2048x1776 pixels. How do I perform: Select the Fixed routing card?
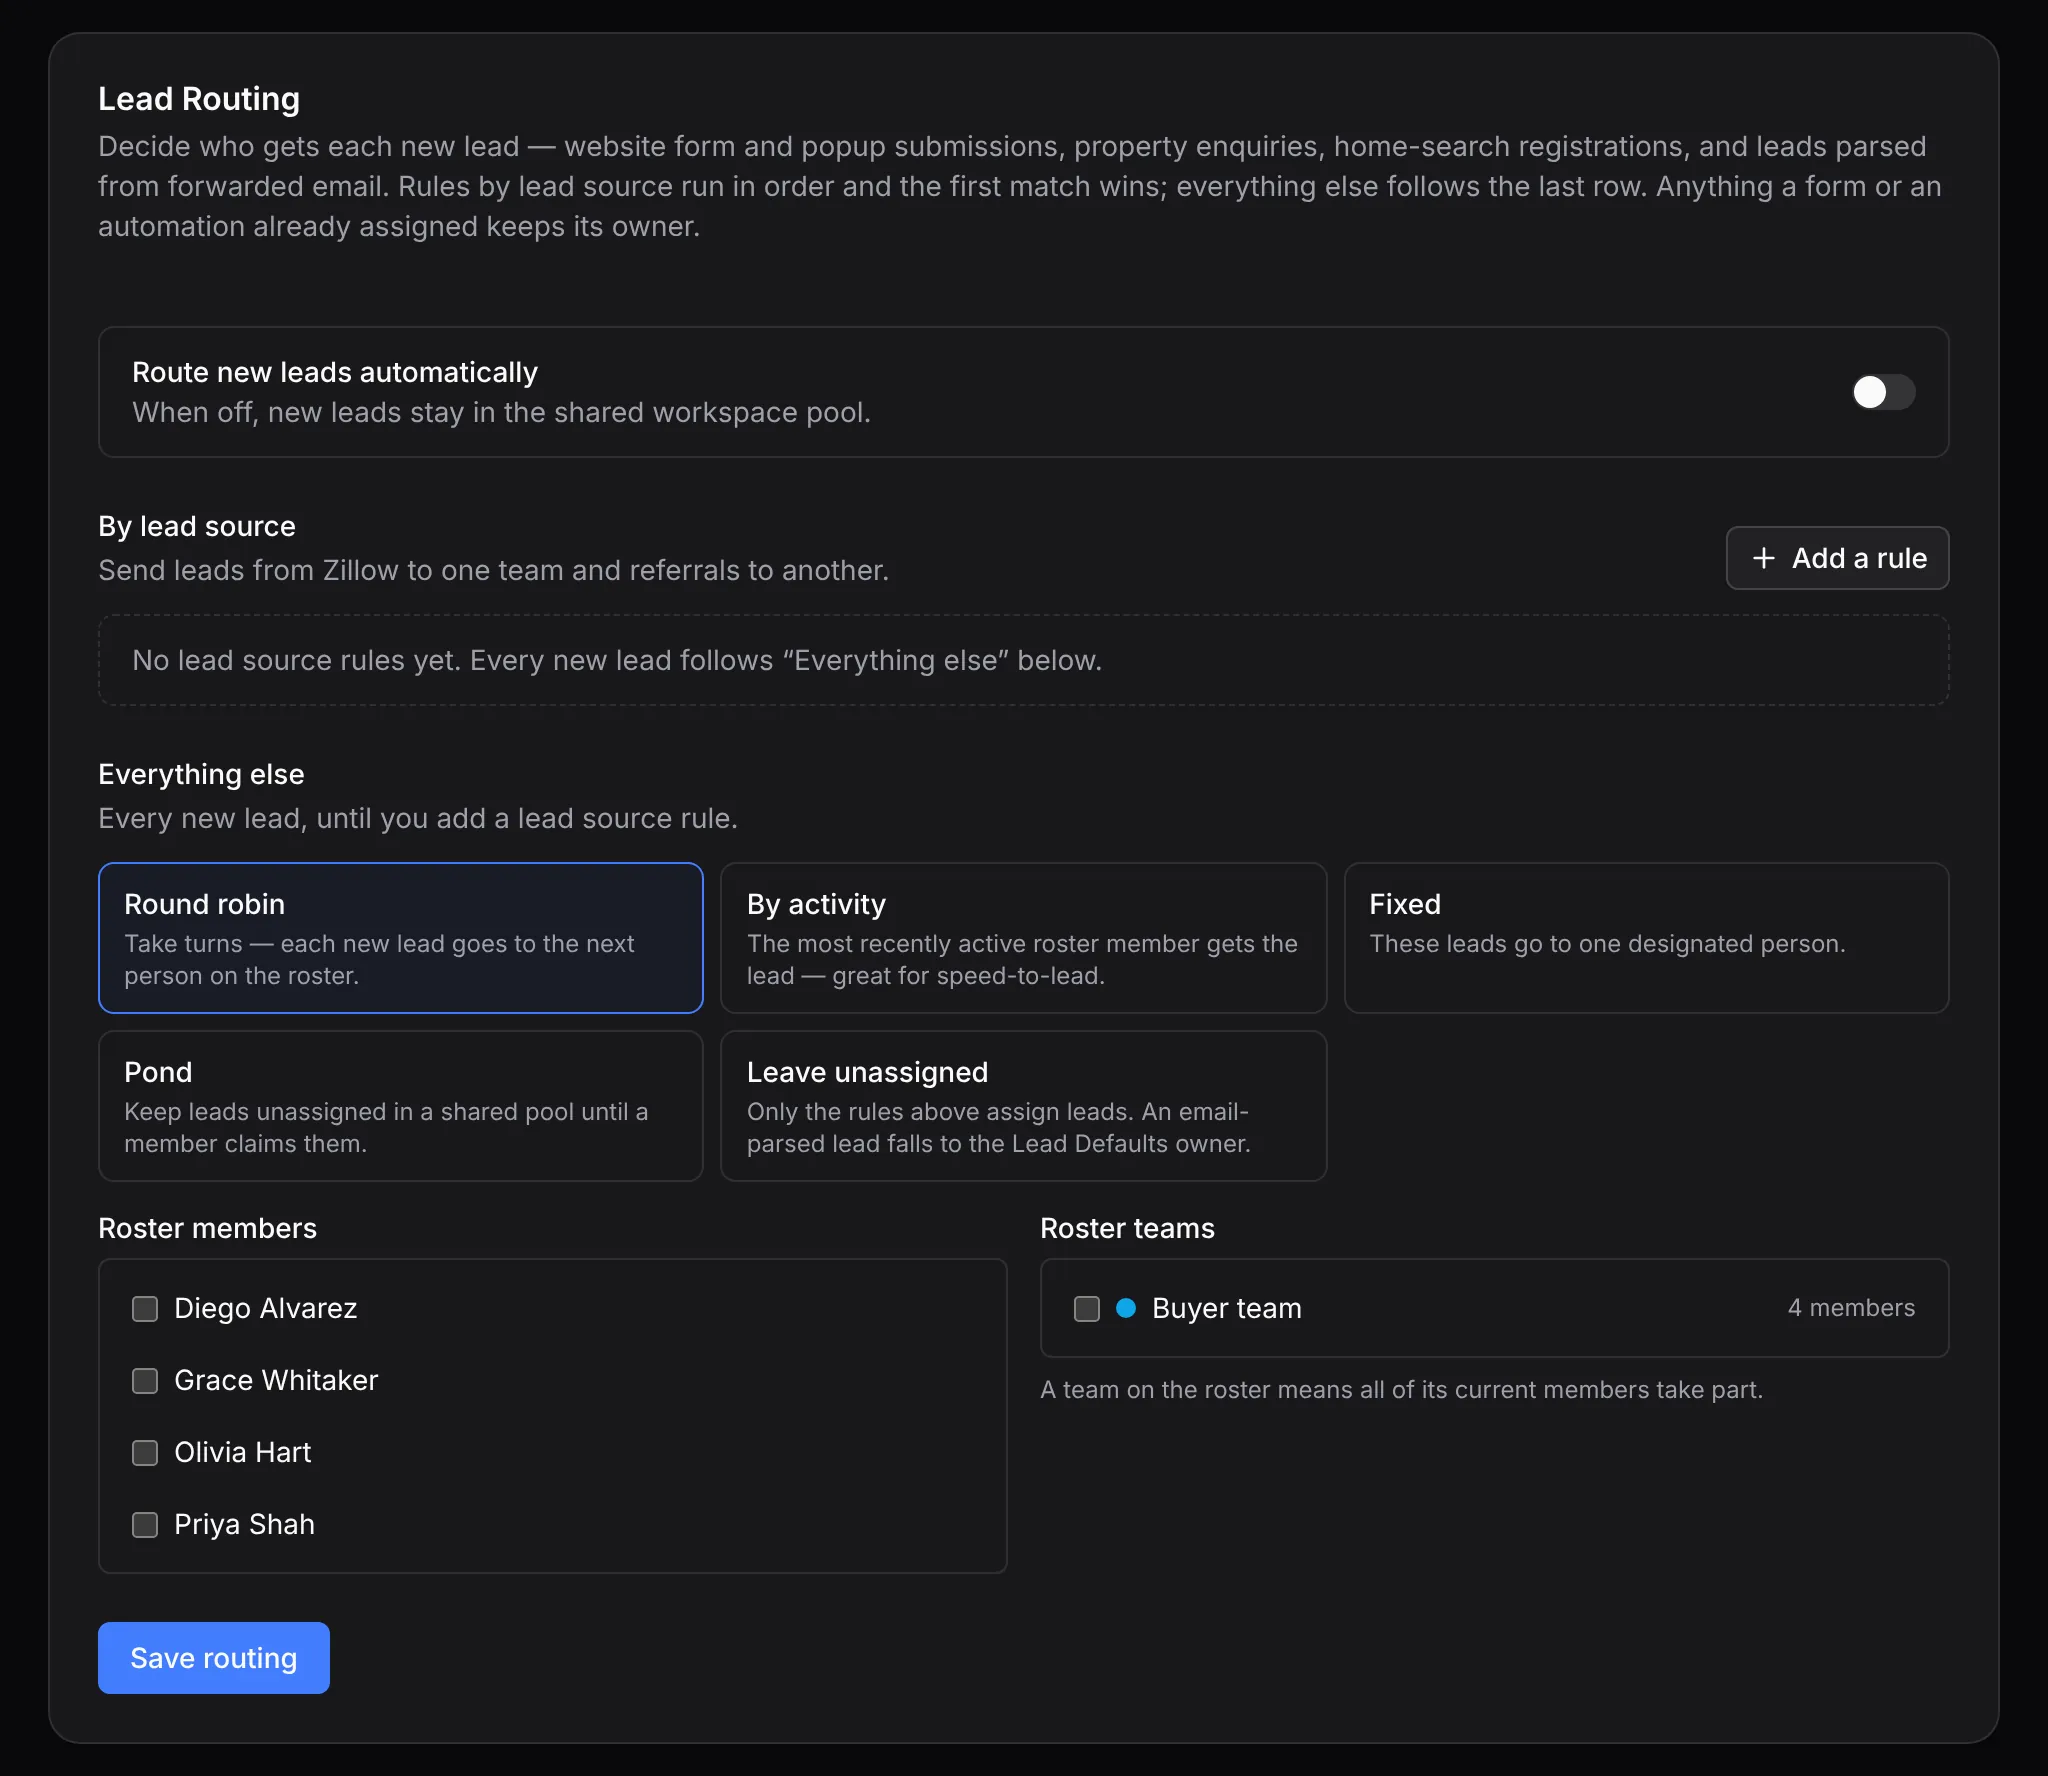coord(1646,938)
